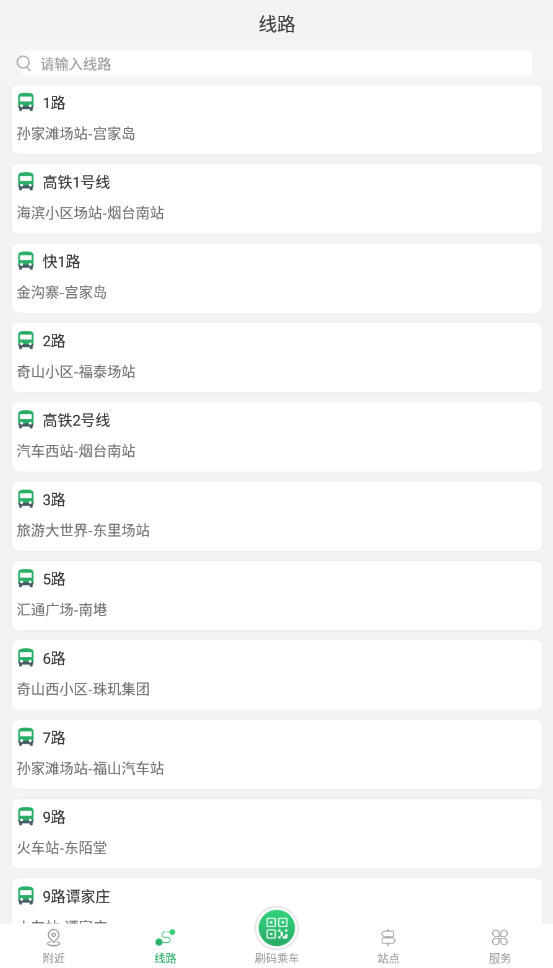Select route 5路 汇通广场-南堆

coord(276,595)
